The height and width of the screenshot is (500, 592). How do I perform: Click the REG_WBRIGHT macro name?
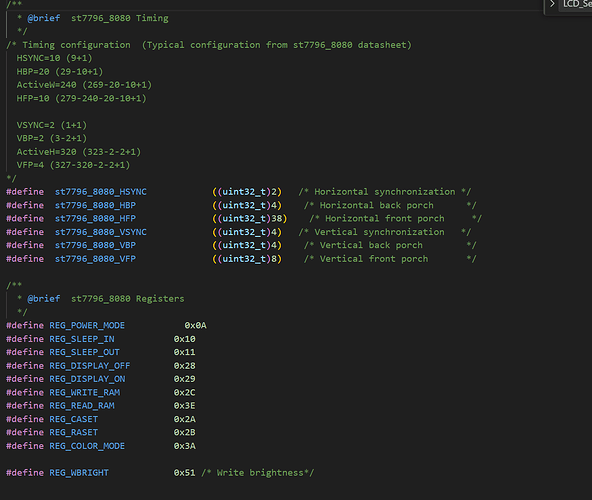[x=79, y=473]
